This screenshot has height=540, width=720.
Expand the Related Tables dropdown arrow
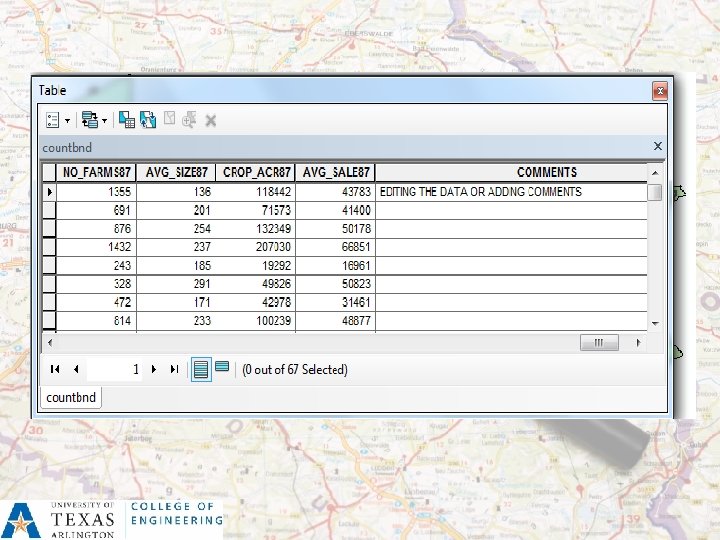104,121
